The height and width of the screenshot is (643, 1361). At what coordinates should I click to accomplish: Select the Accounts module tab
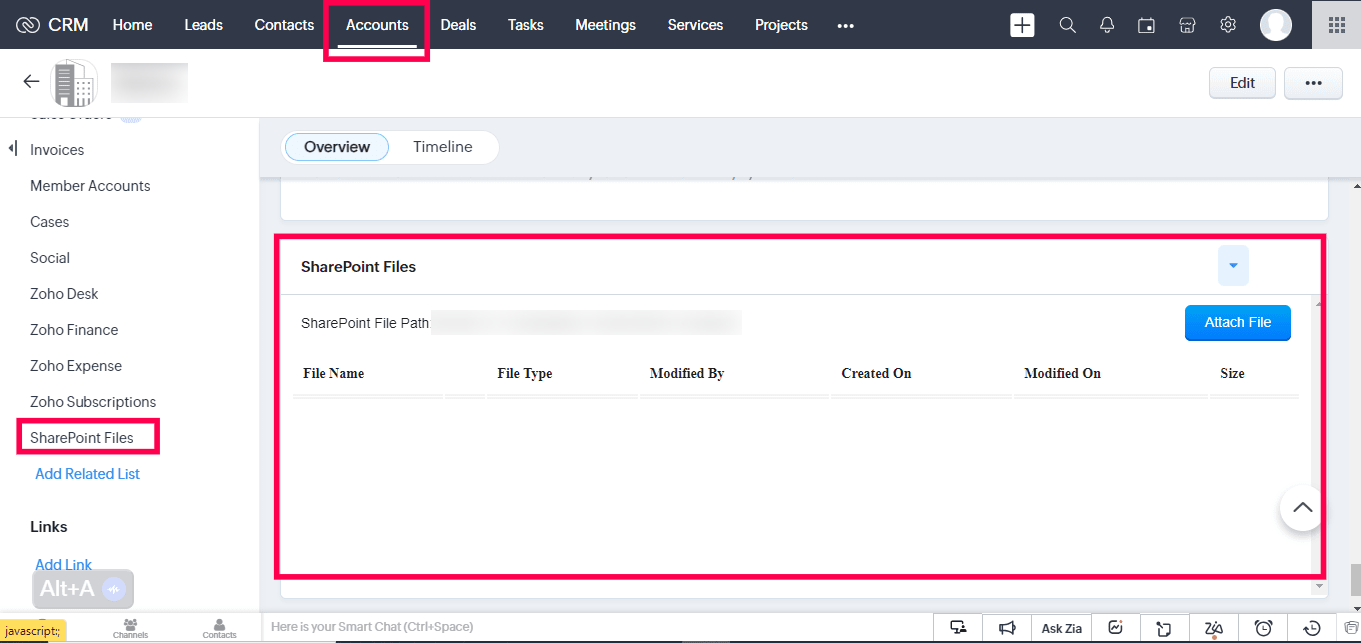click(377, 25)
